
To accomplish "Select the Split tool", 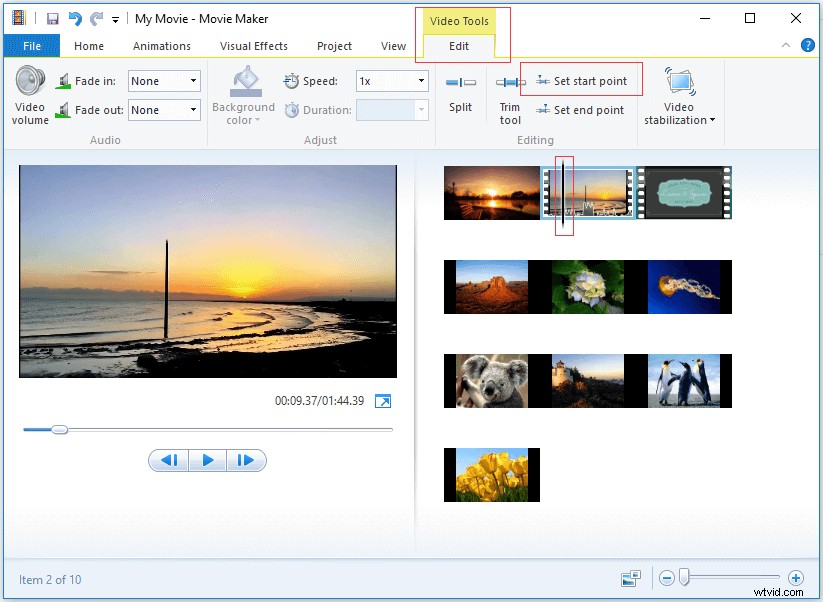I will 459,95.
